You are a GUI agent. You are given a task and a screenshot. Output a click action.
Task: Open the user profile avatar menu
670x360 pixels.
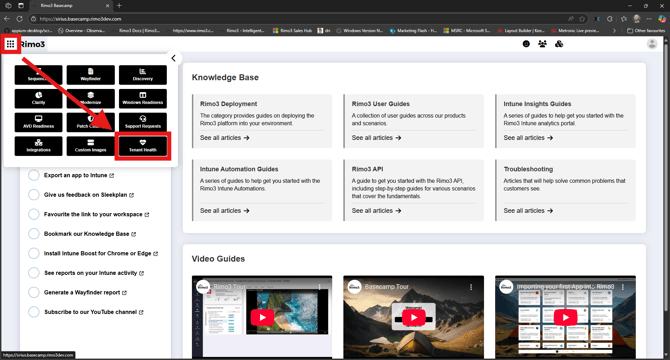point(652,44)
